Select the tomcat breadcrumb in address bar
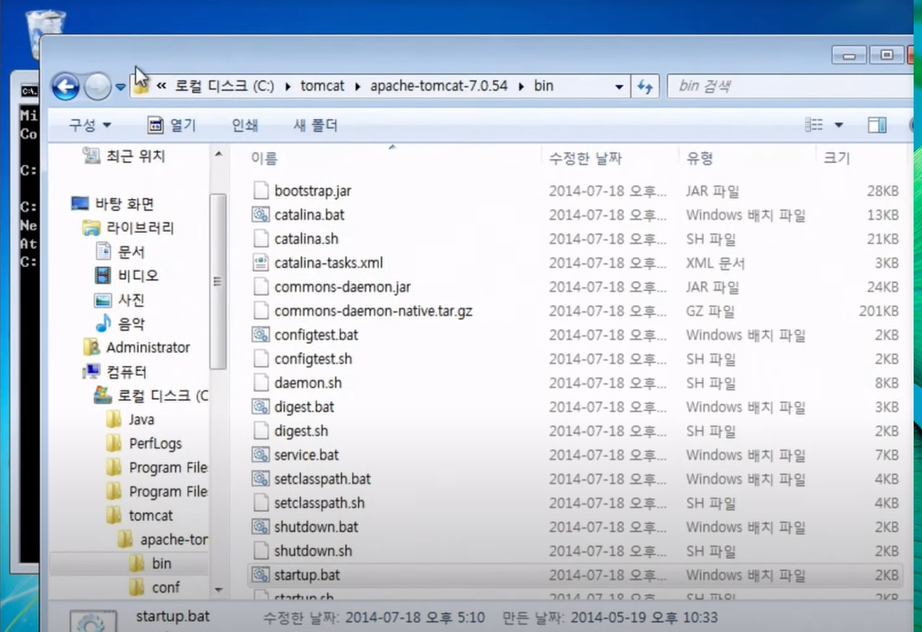Viewport: 922px width, 632px height. click(x=322, y=86)
